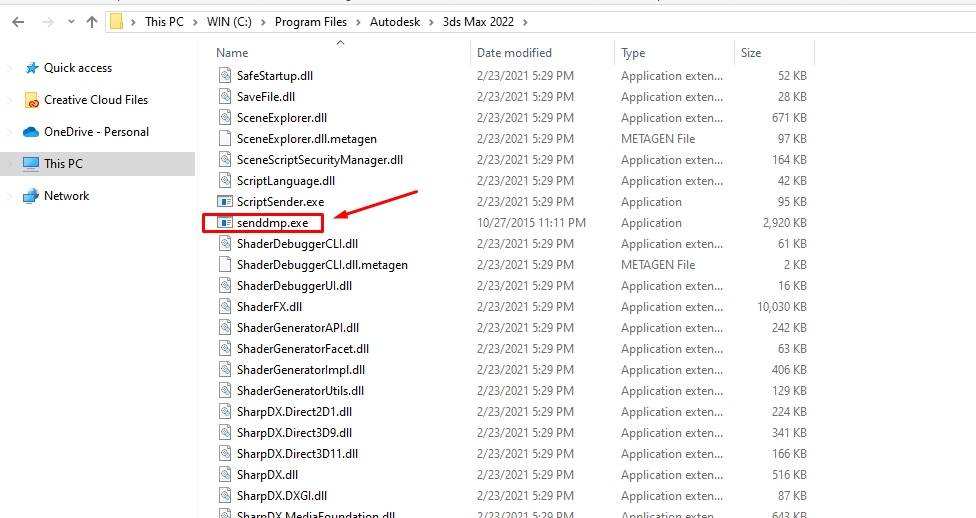
Task: Click the SceneExplorer.dll.metagen file icon
Action: 225,139
